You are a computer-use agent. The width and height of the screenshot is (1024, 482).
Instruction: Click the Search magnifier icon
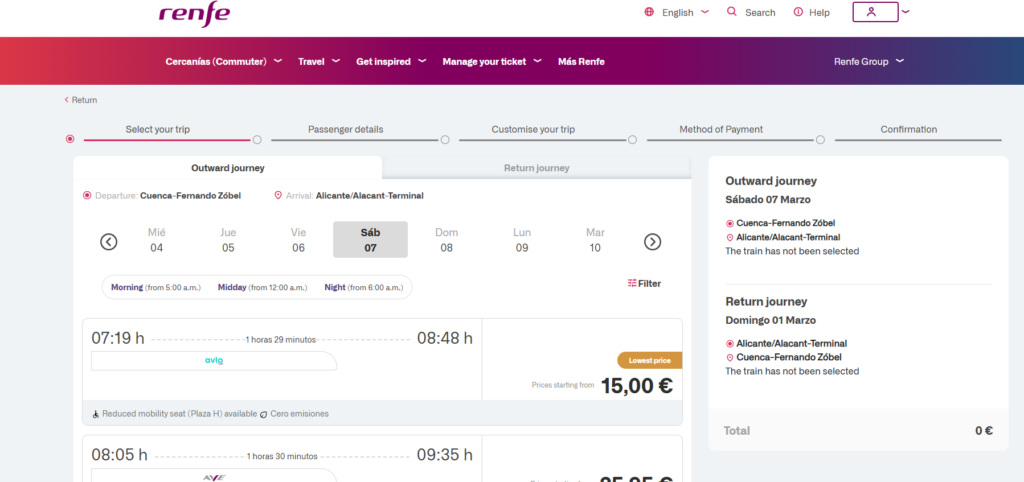coord(732,12)
